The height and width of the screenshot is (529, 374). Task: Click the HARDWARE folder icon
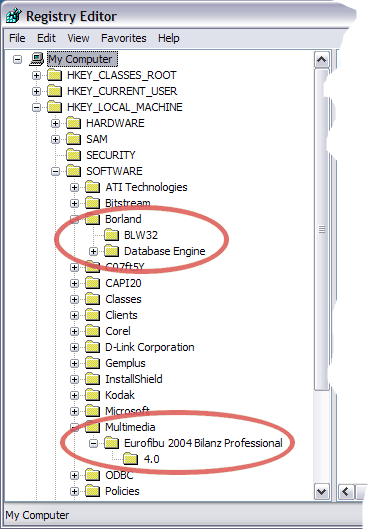pos(74,123)
